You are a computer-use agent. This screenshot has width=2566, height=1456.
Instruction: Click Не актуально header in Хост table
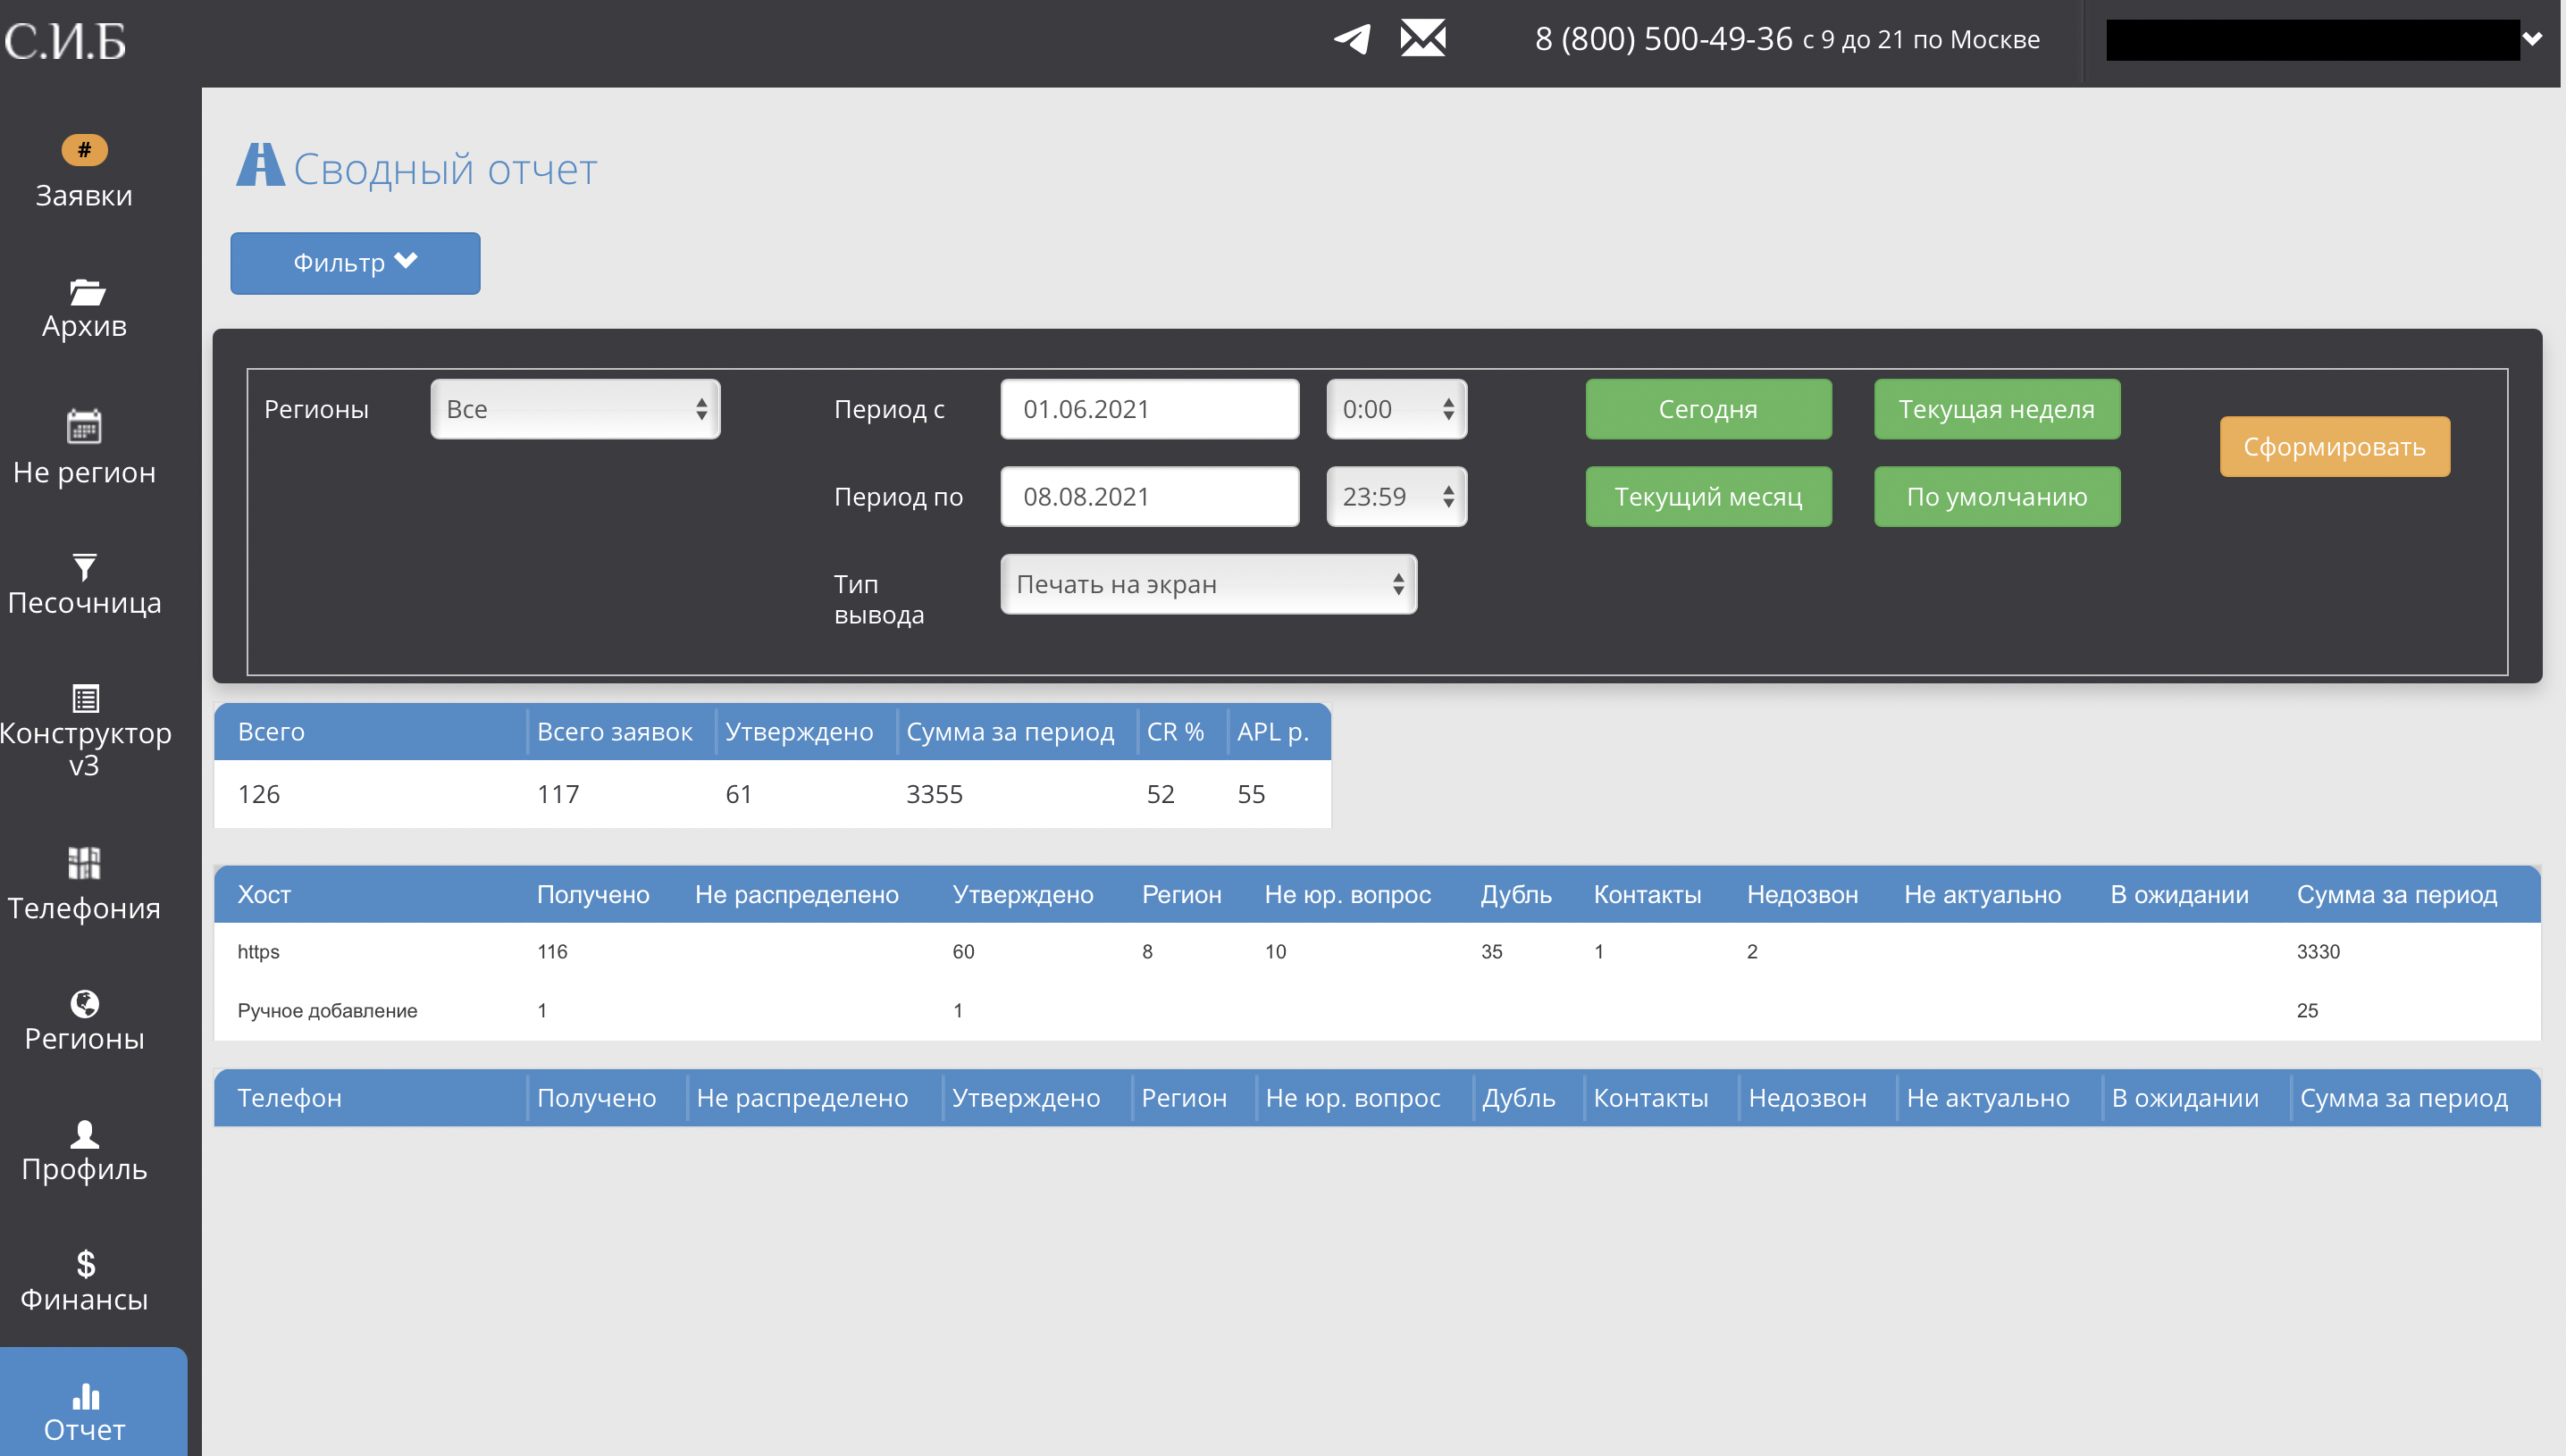tap(1982, 894)
